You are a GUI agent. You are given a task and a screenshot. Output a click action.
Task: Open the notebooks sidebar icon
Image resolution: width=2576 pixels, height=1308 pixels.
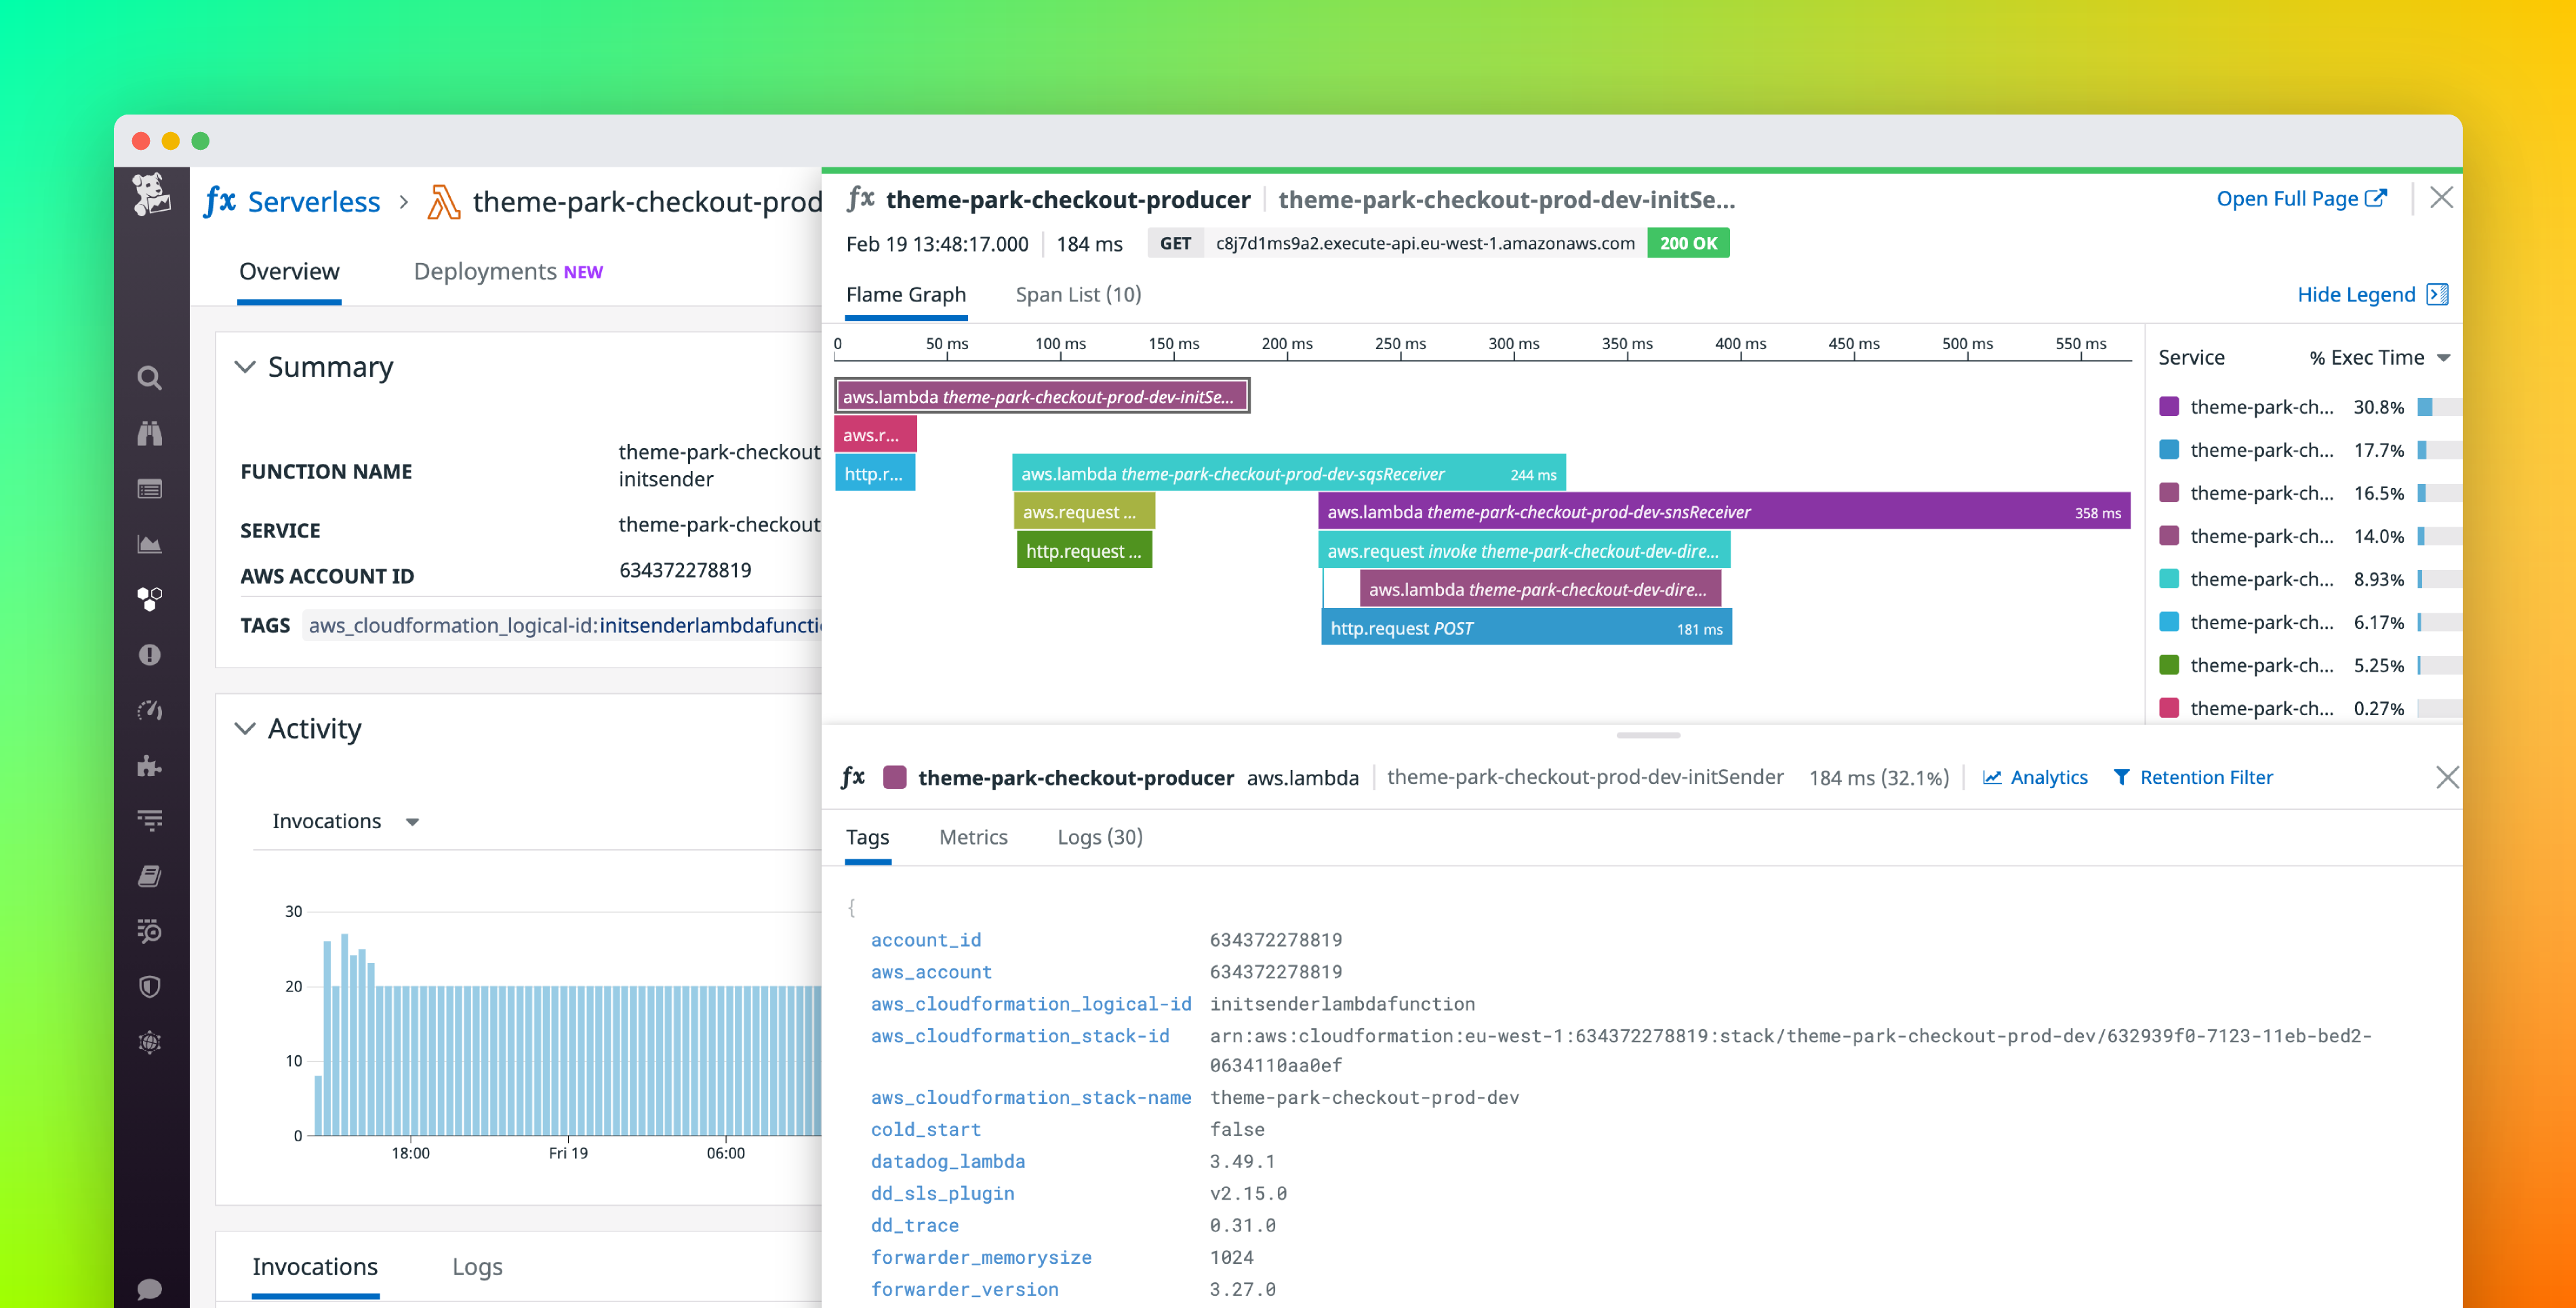tap(150, 876)
